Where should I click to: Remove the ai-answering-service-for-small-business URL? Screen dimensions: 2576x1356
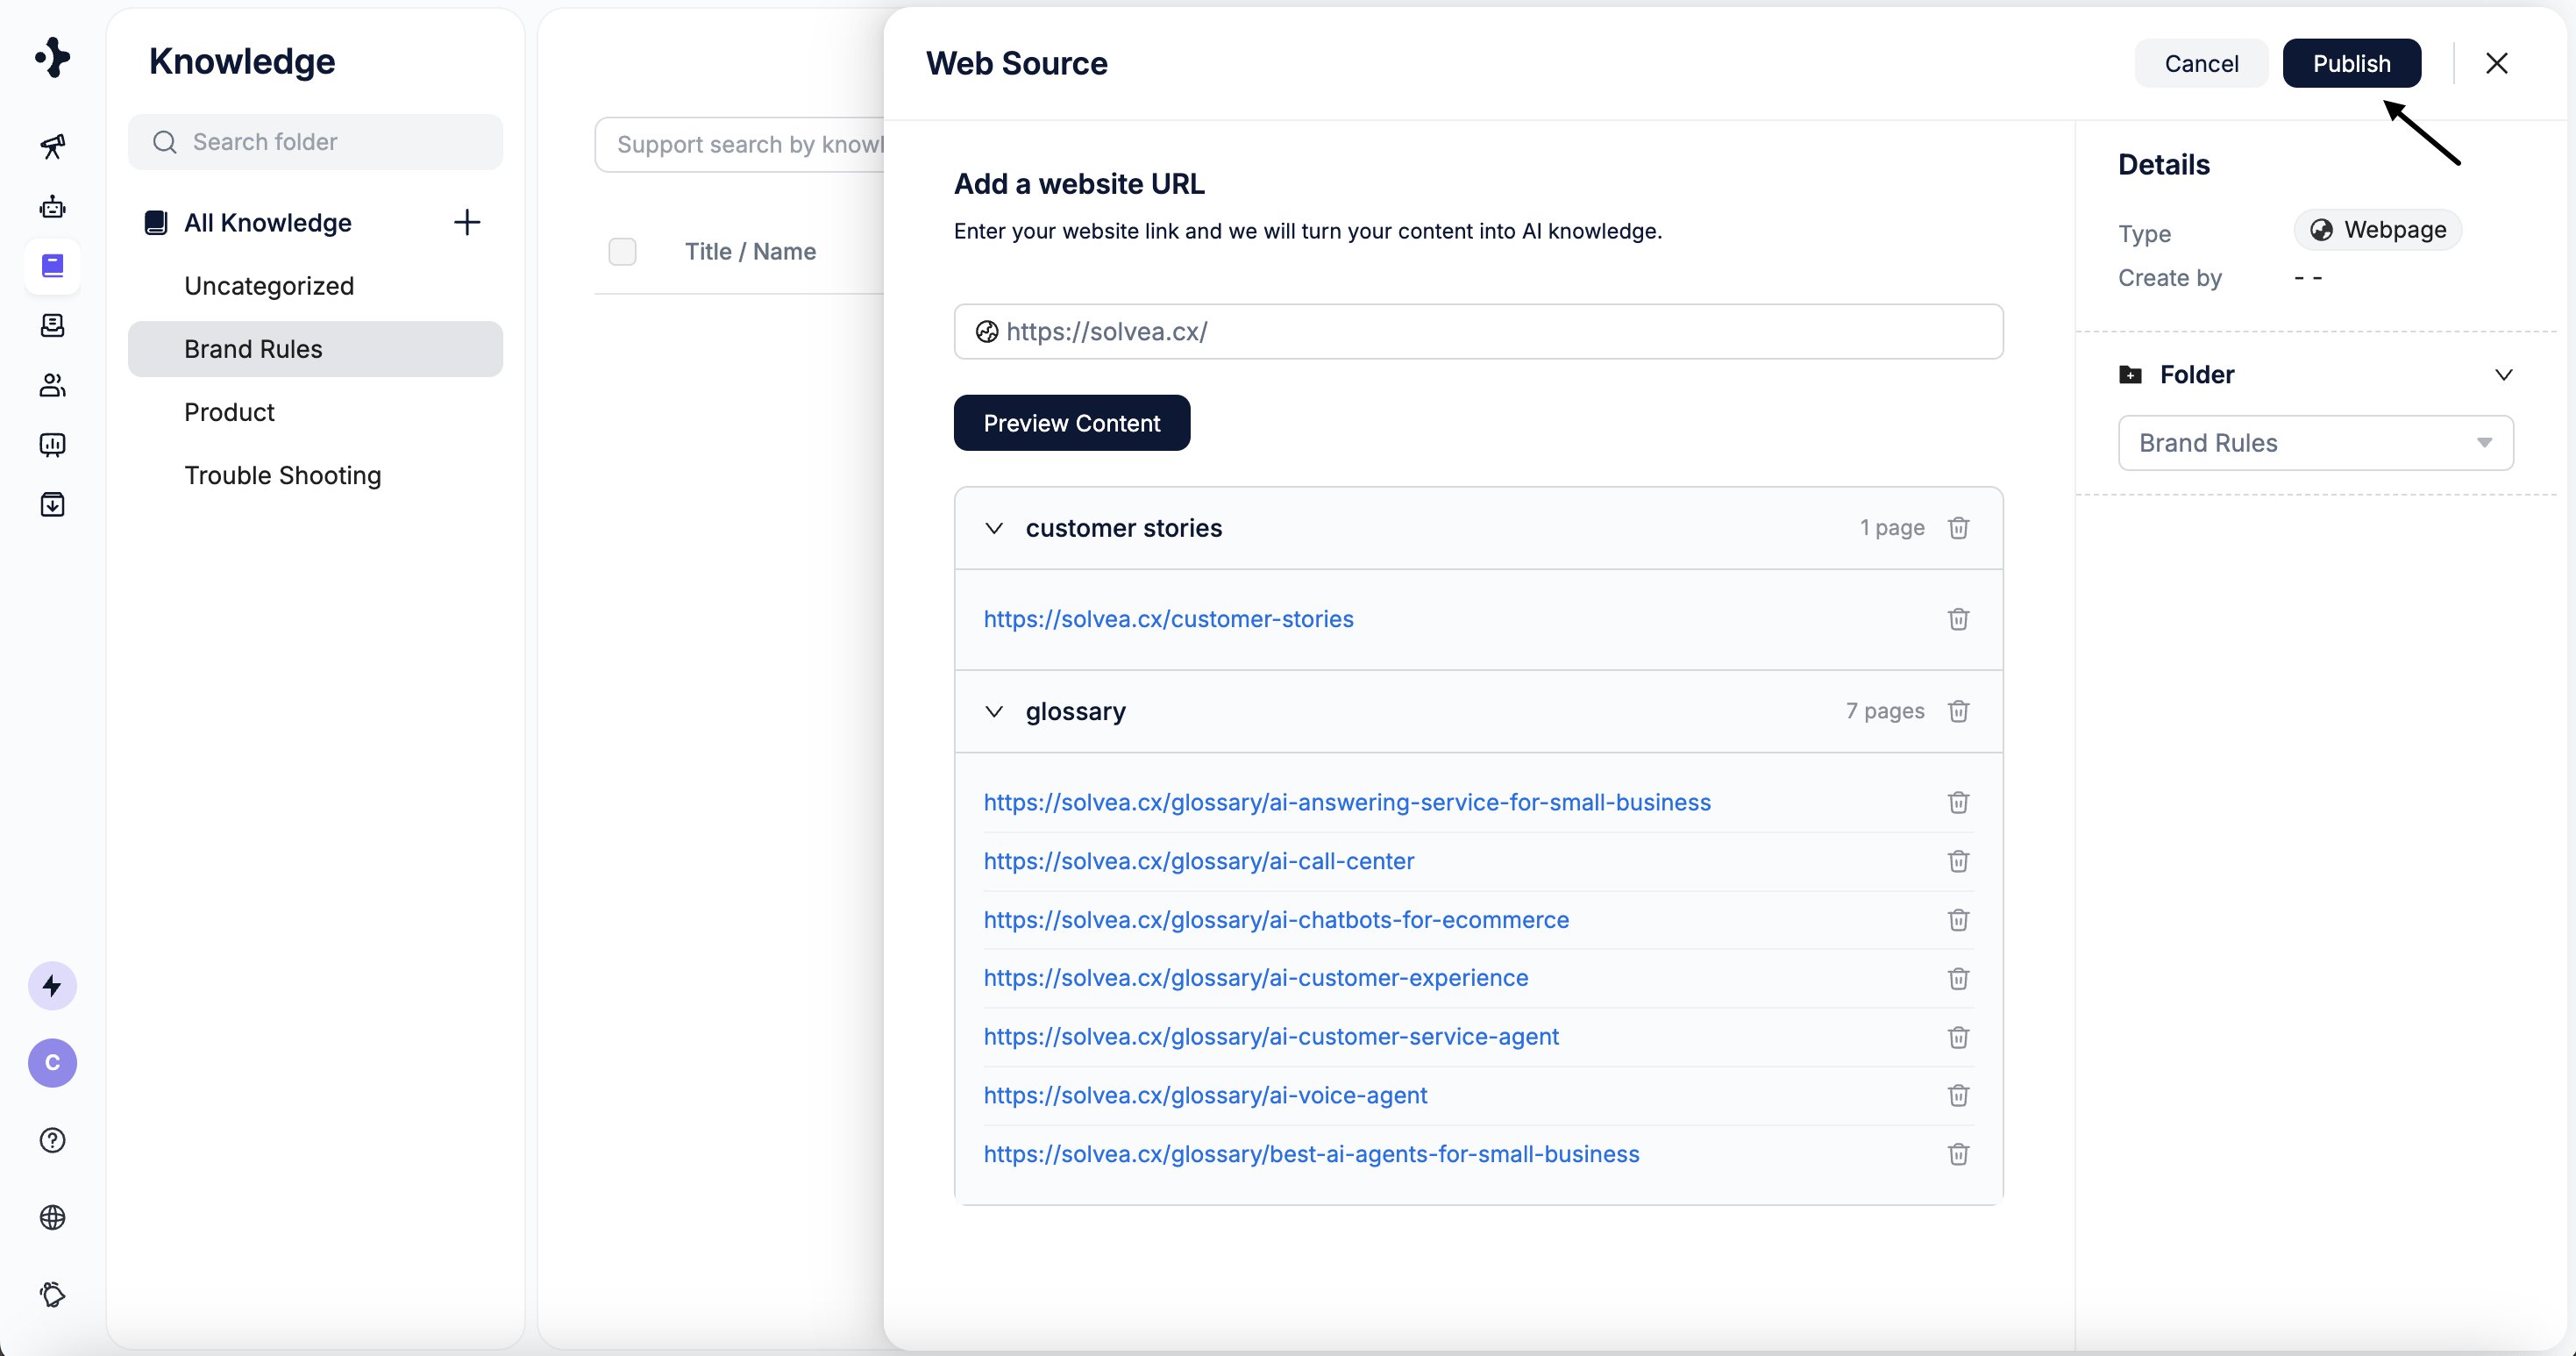point(1958,802)
